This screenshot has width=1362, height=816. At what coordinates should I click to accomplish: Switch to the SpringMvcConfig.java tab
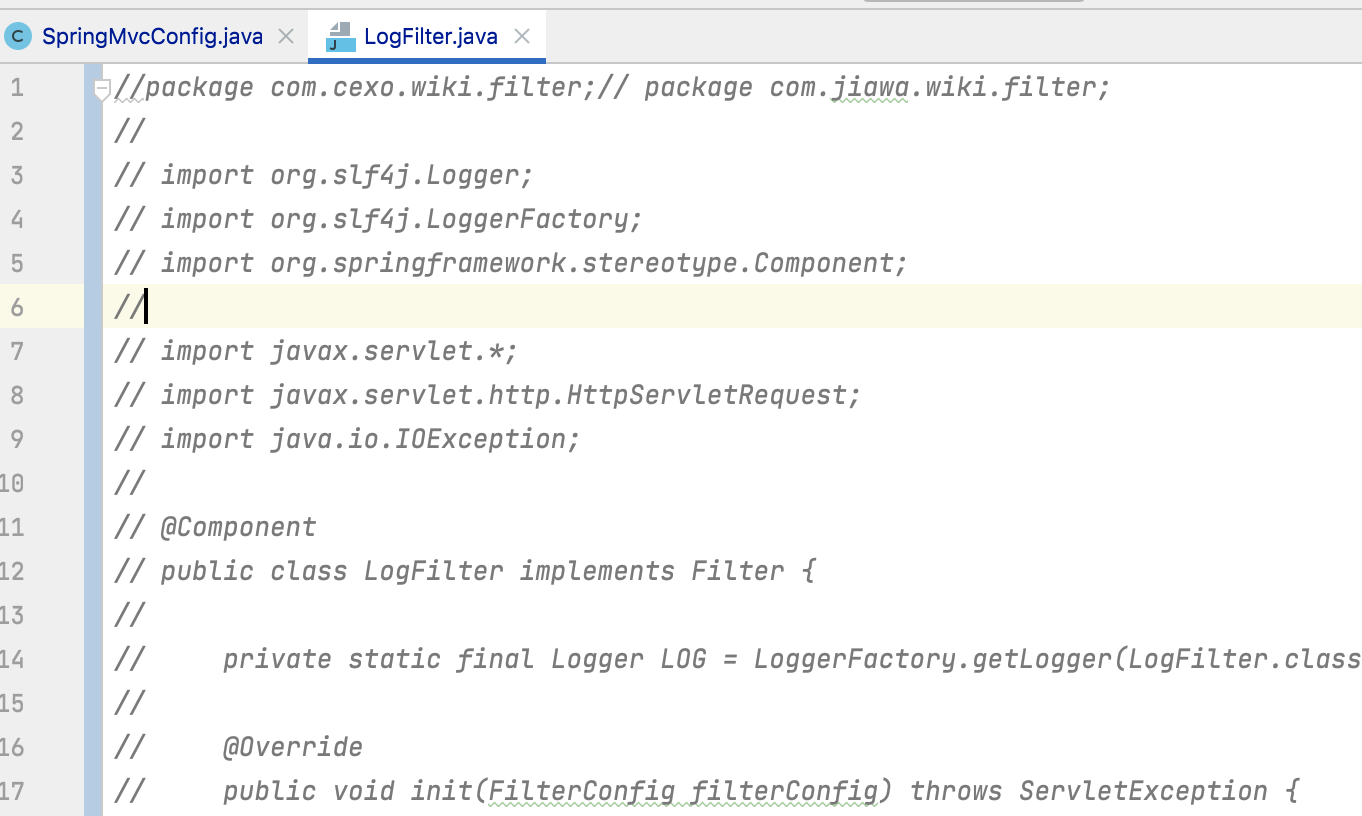point(152,37)
